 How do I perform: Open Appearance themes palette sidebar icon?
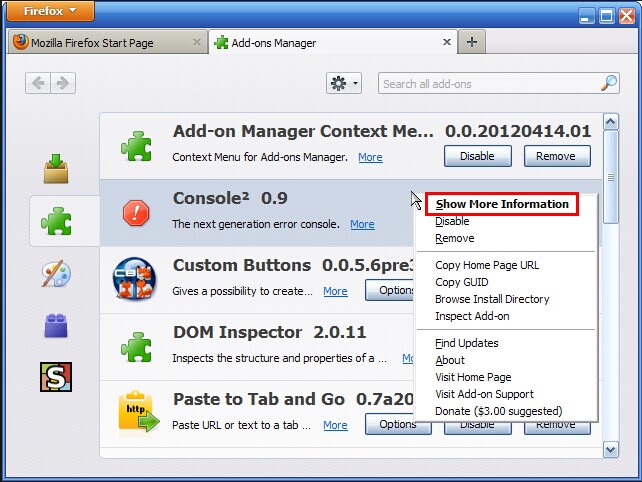(56, 274)
